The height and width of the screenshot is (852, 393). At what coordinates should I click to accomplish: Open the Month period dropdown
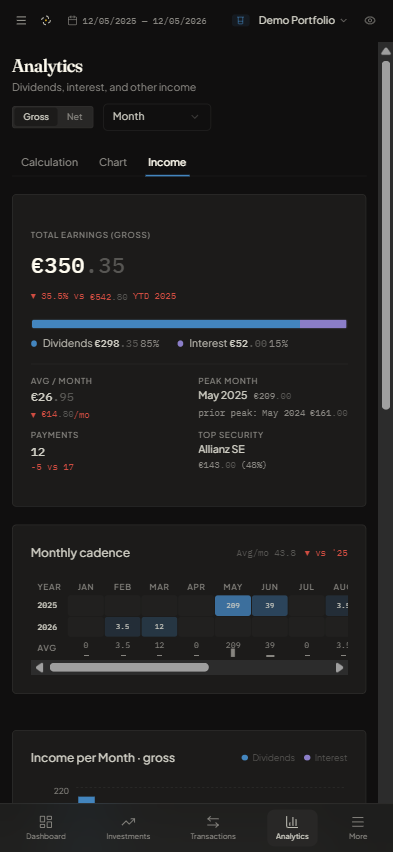157,117
